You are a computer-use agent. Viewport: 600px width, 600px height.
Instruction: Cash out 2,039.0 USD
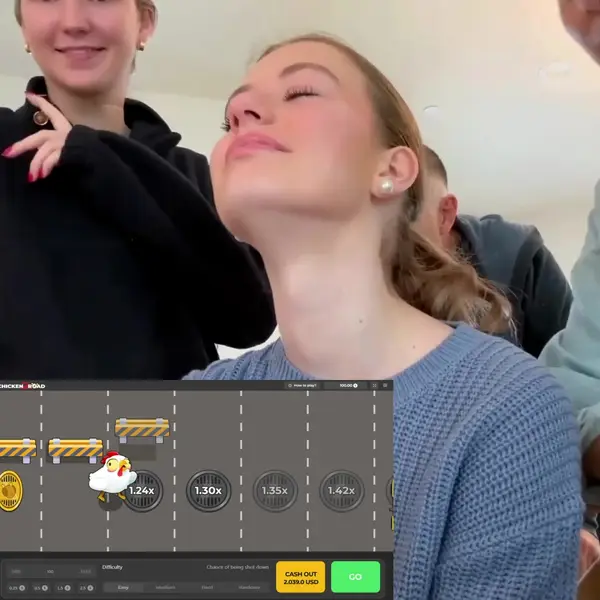[300, 577]
